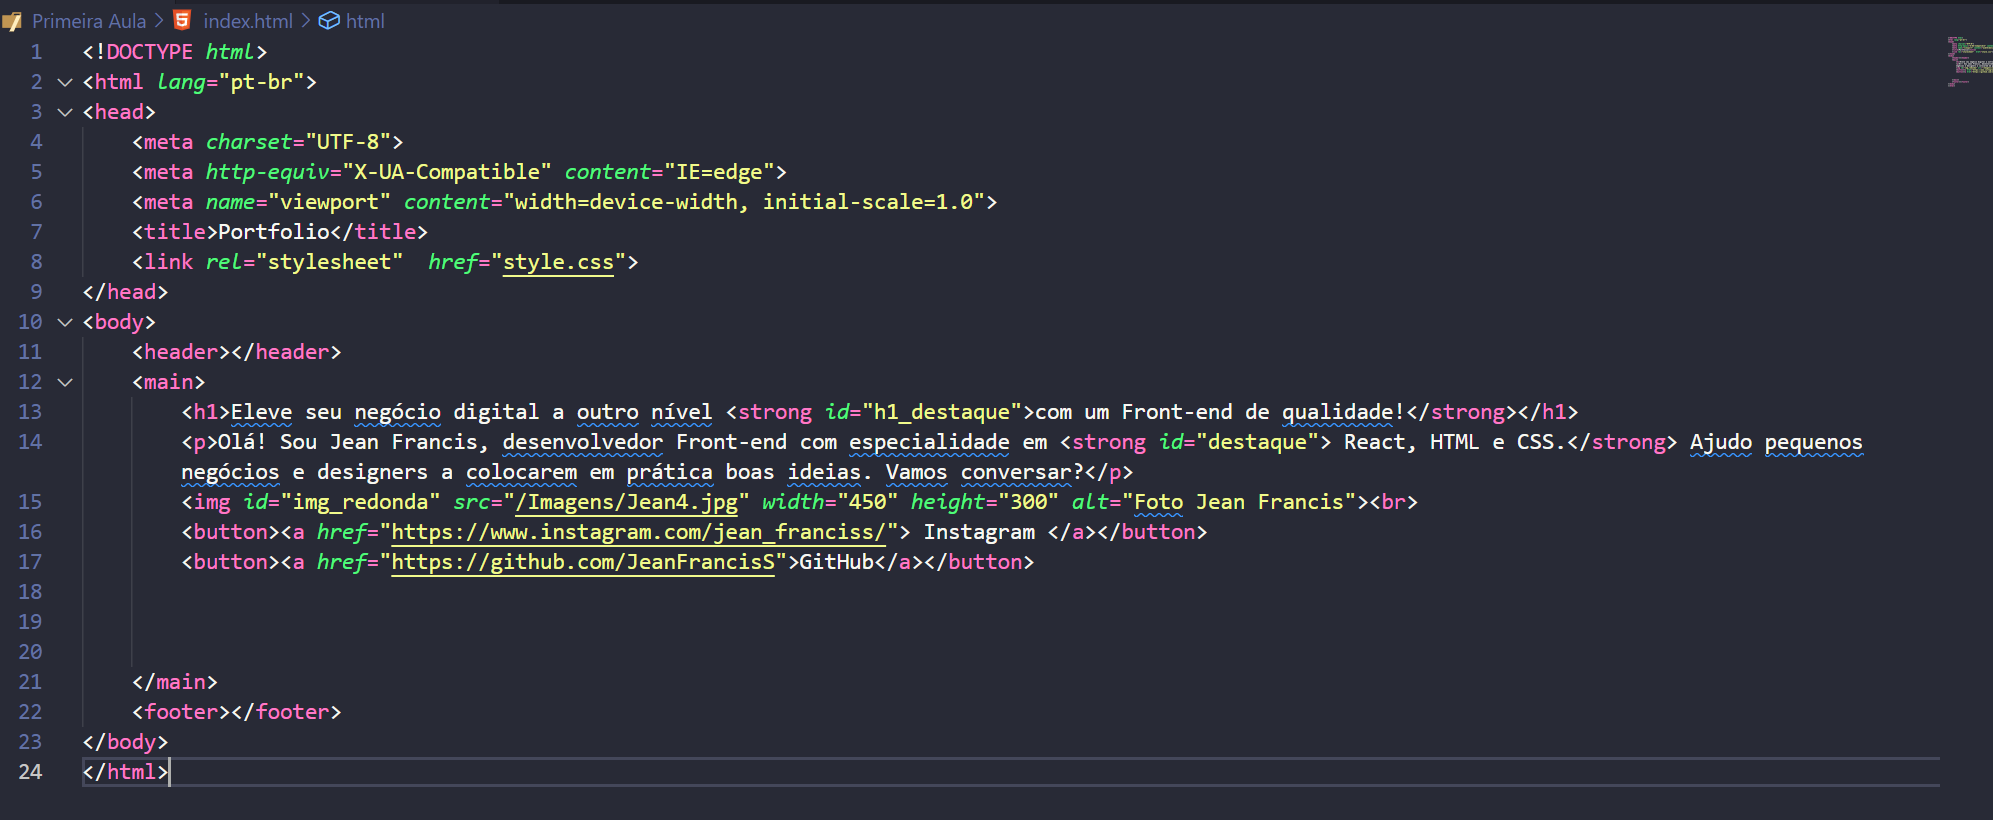Click the "stylesheet" rel value
The image size is (1993, 820).
coord(330,262)
